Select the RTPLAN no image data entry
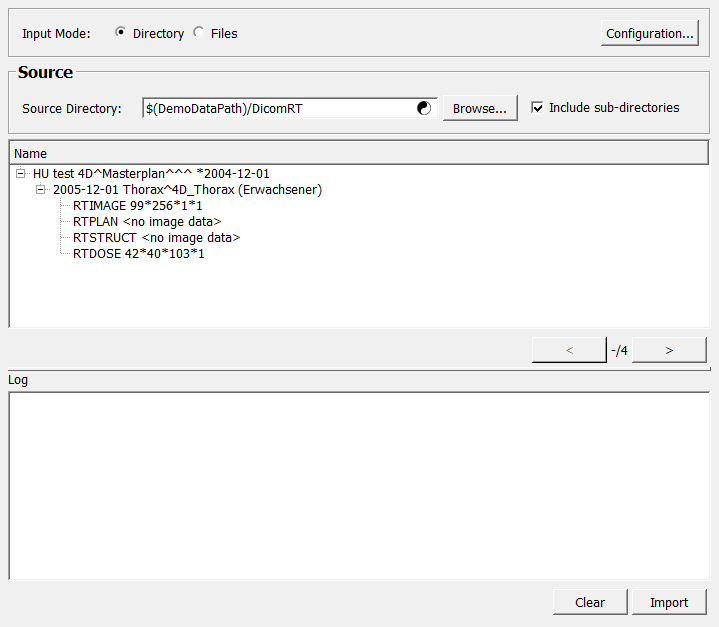Image resolution: width=719 pixels, height=627 pixels. click(x=146, y=221)
